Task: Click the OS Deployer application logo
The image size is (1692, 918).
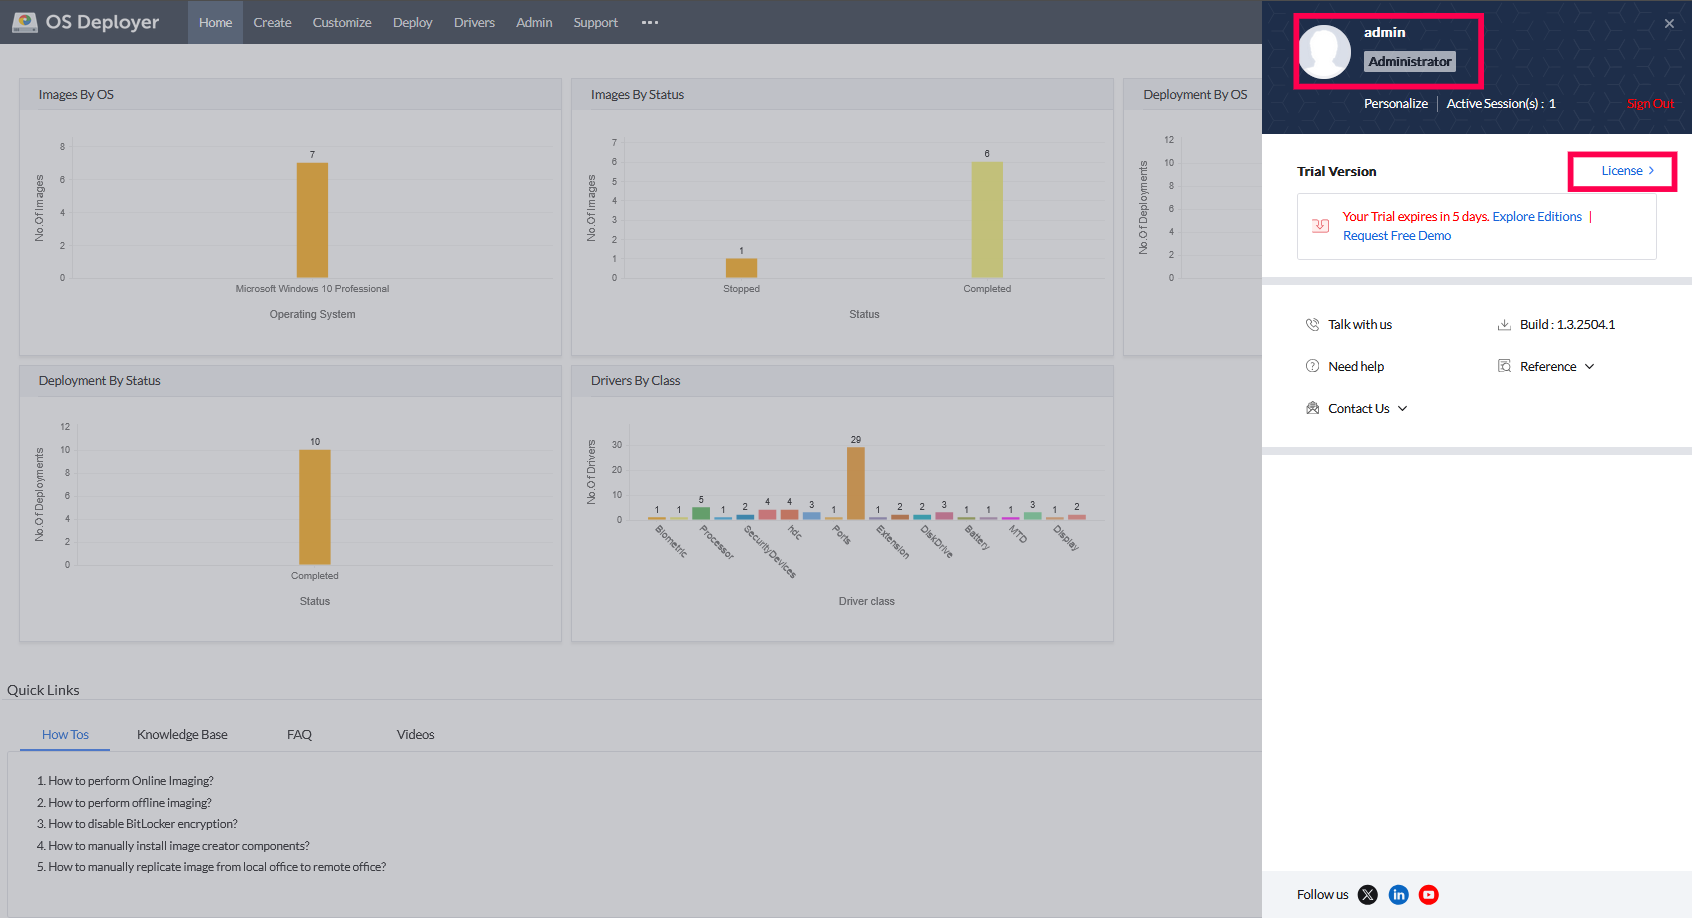Action: 85,21
